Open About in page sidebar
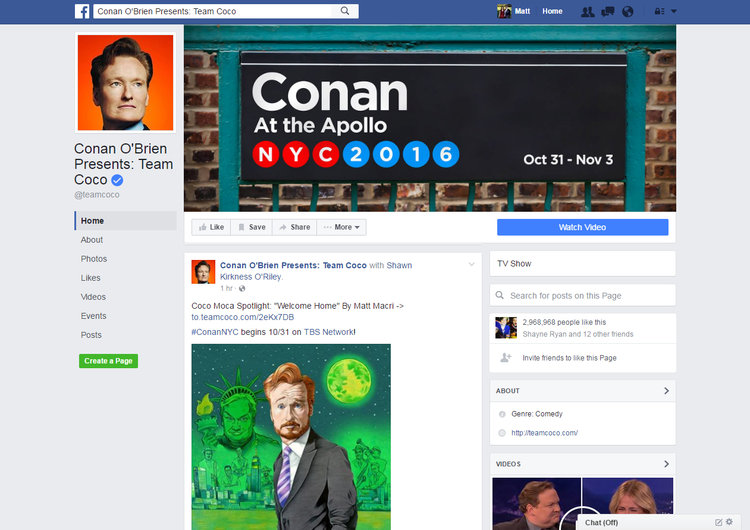Screen dimensions: 750x530 coord(92,240)
